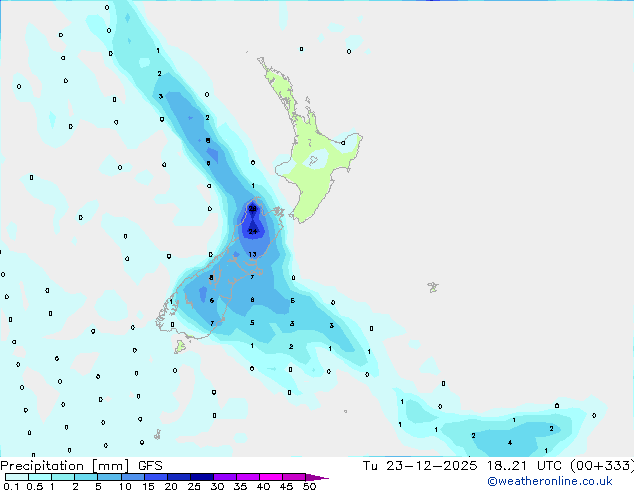Click the "0.1" legend scale label
Image resolution: width=634 pixels, height=490 pixels.
11,486
